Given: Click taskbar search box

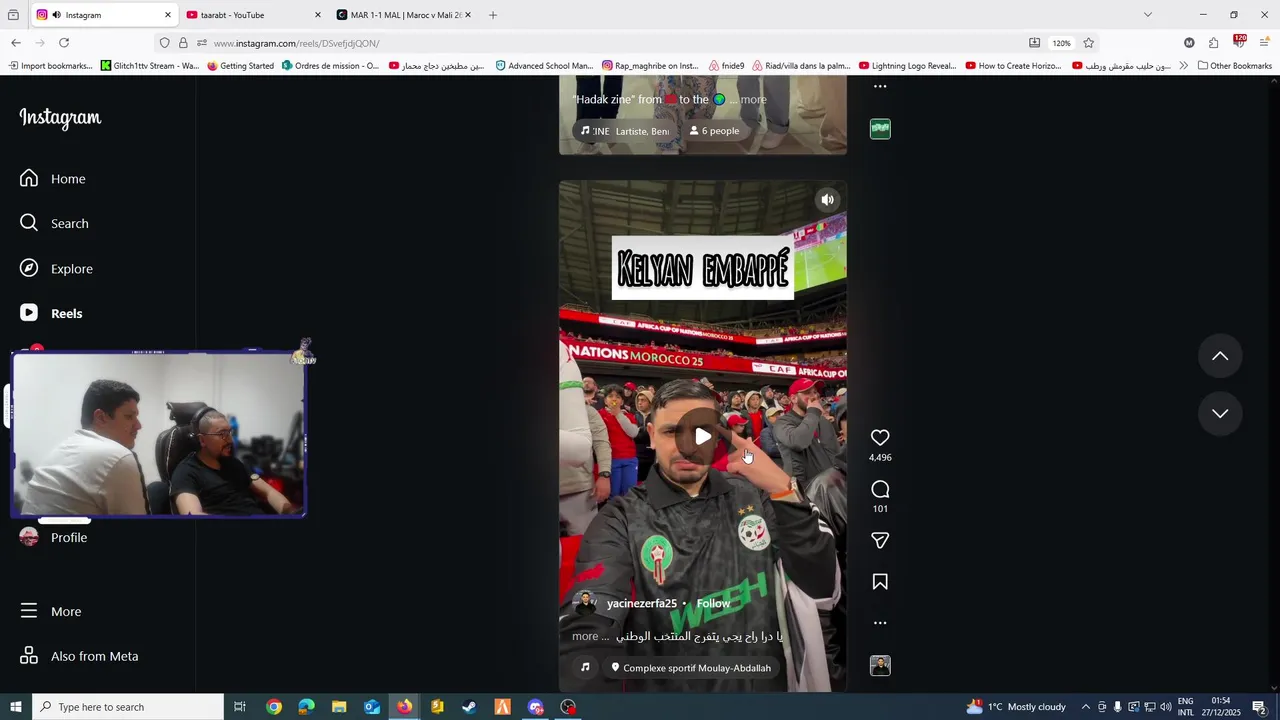Looking at the screenshot, I should 128,707.
